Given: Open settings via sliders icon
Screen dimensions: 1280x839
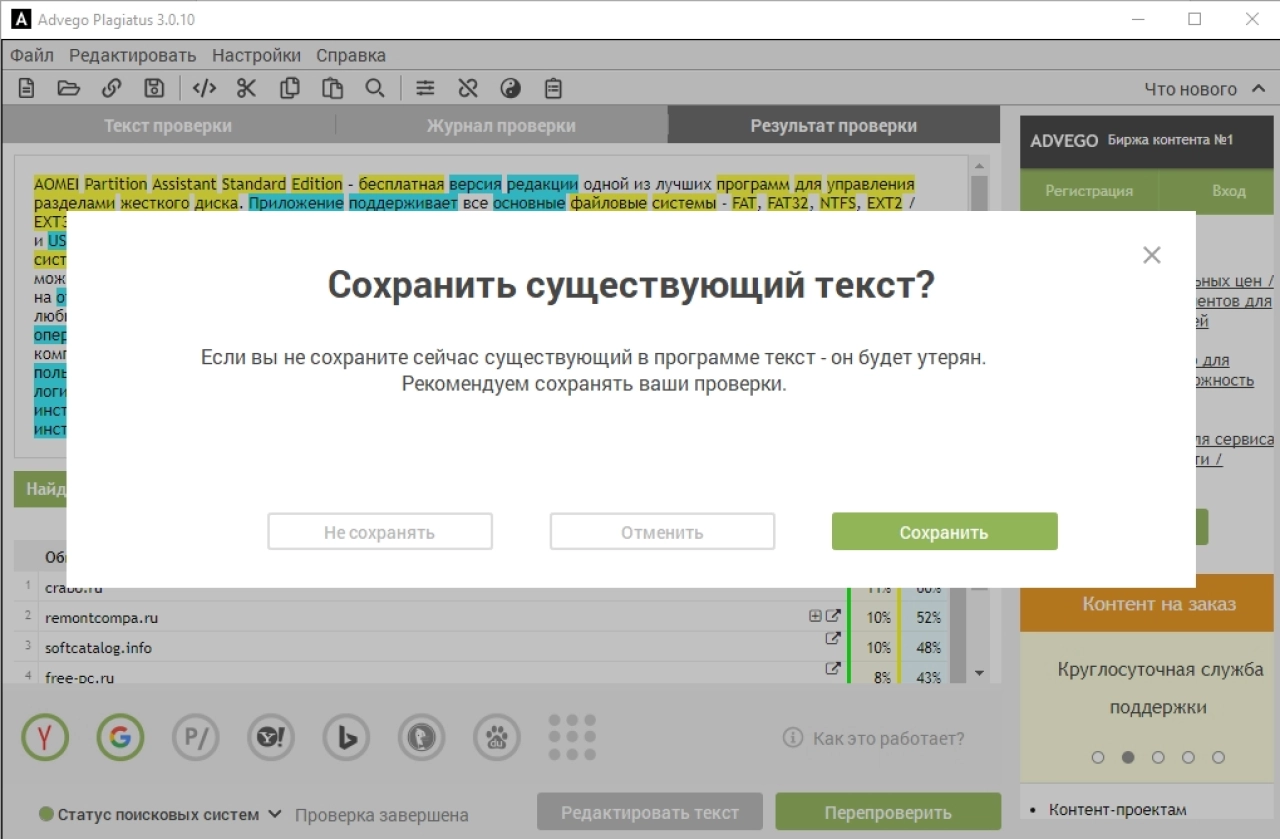Looking at the screenshot, I should tap(426, 88).
